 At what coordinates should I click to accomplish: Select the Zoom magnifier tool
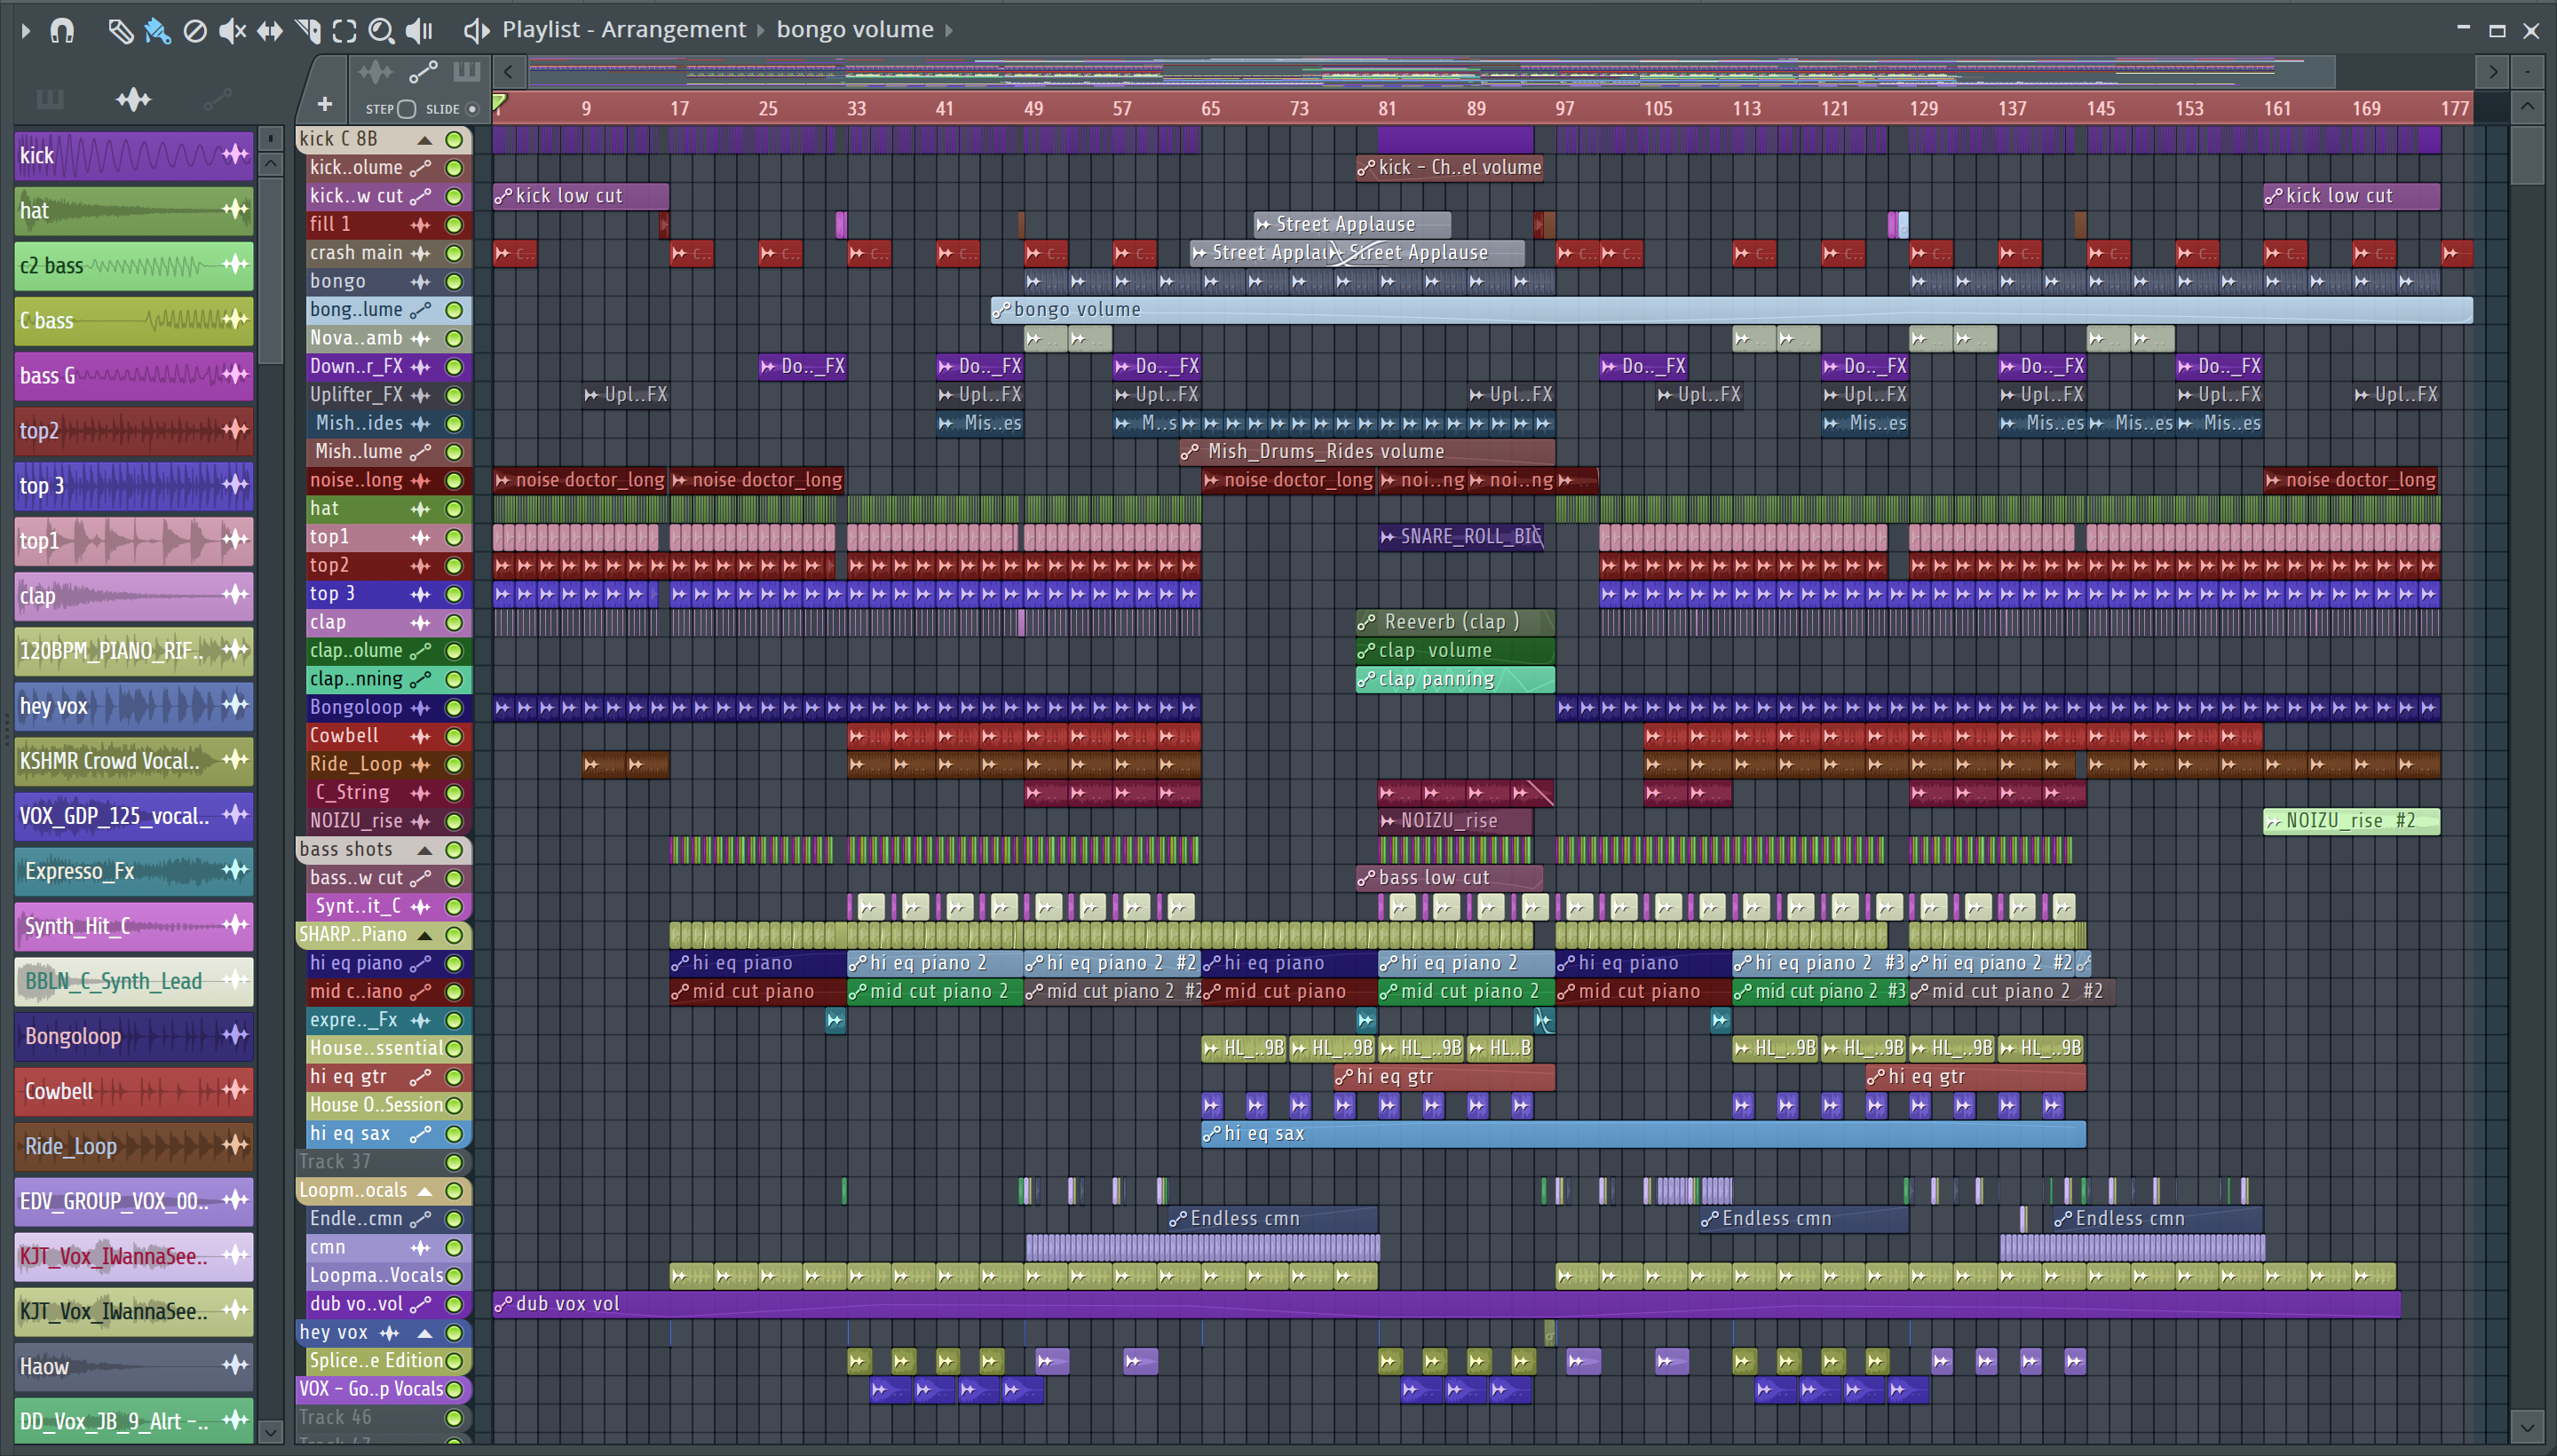[x=381, y=31]
